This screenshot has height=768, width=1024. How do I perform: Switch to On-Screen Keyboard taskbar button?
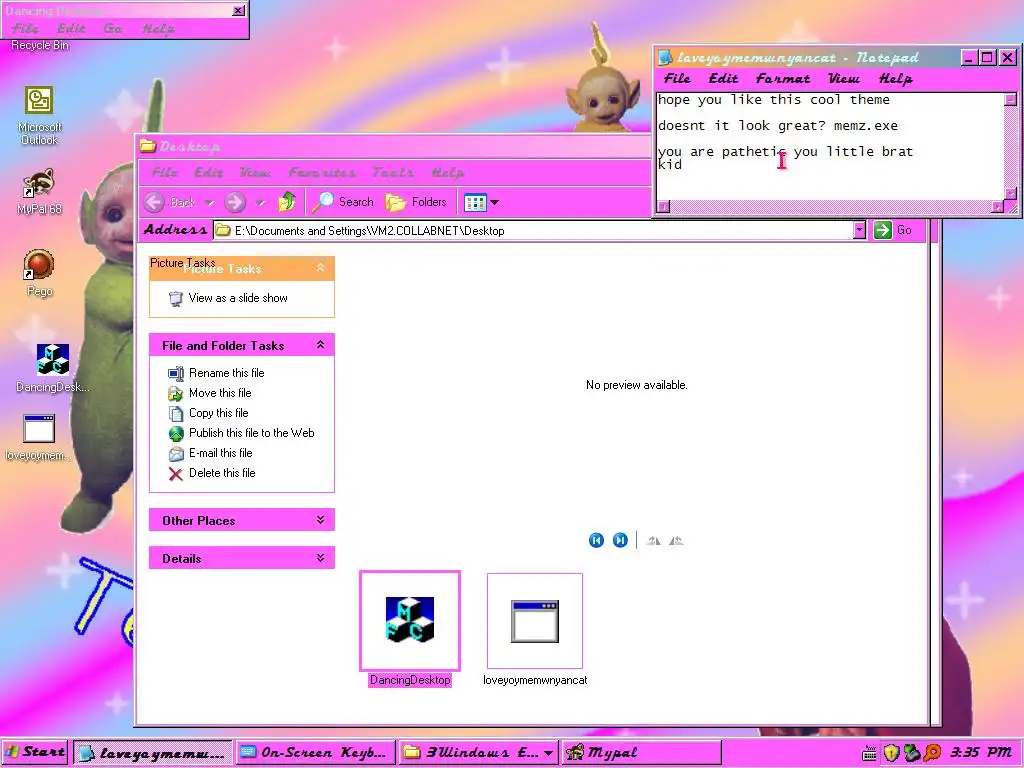click(315, 752)
